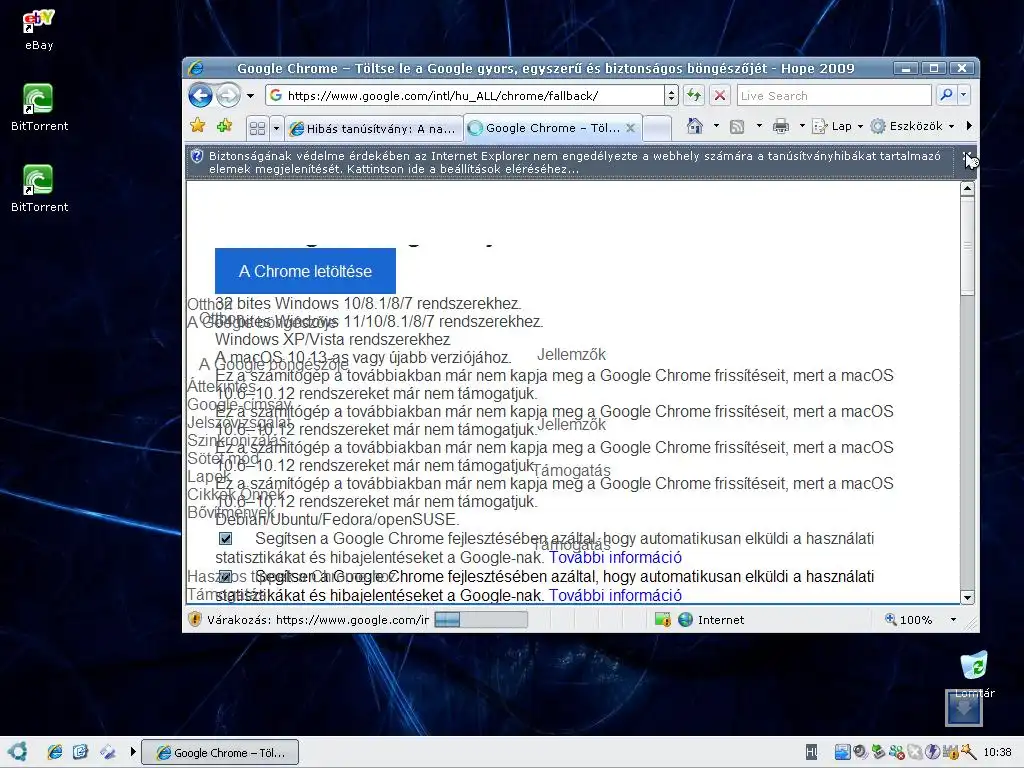
Task: Launch Internet Explorer from quick launch
Action: 55,752
